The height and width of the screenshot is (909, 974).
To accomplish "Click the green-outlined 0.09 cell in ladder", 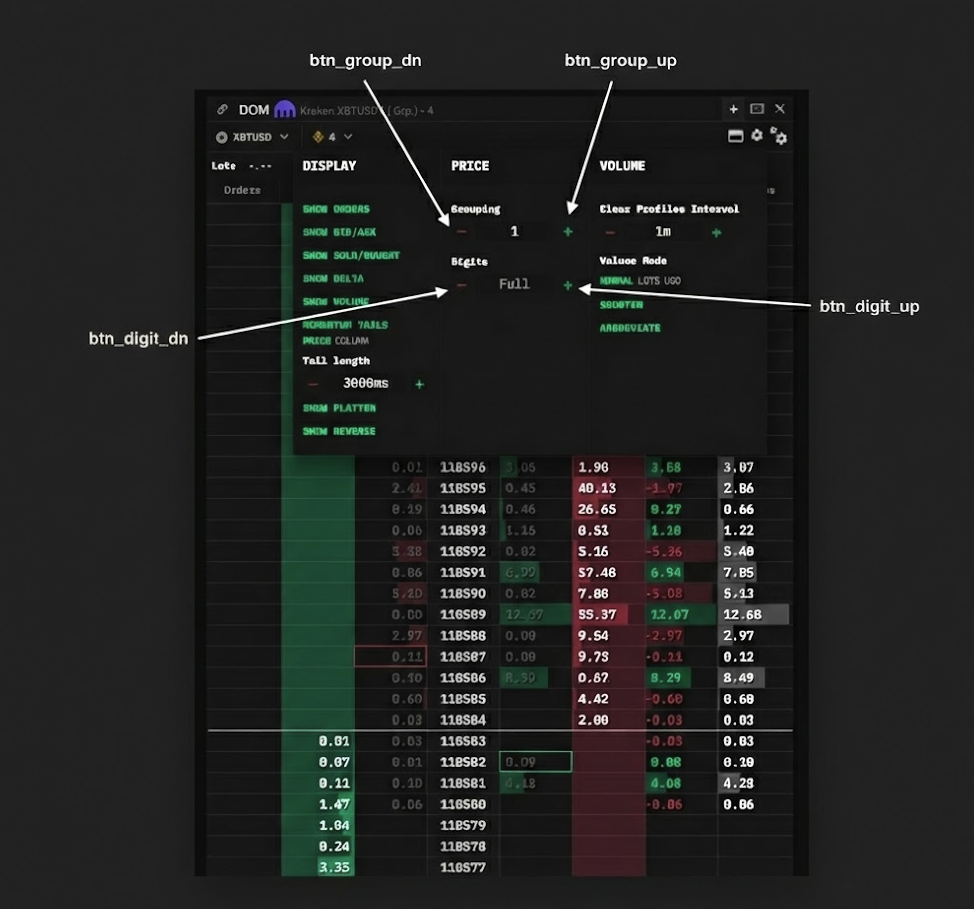I will coord(535,762).
